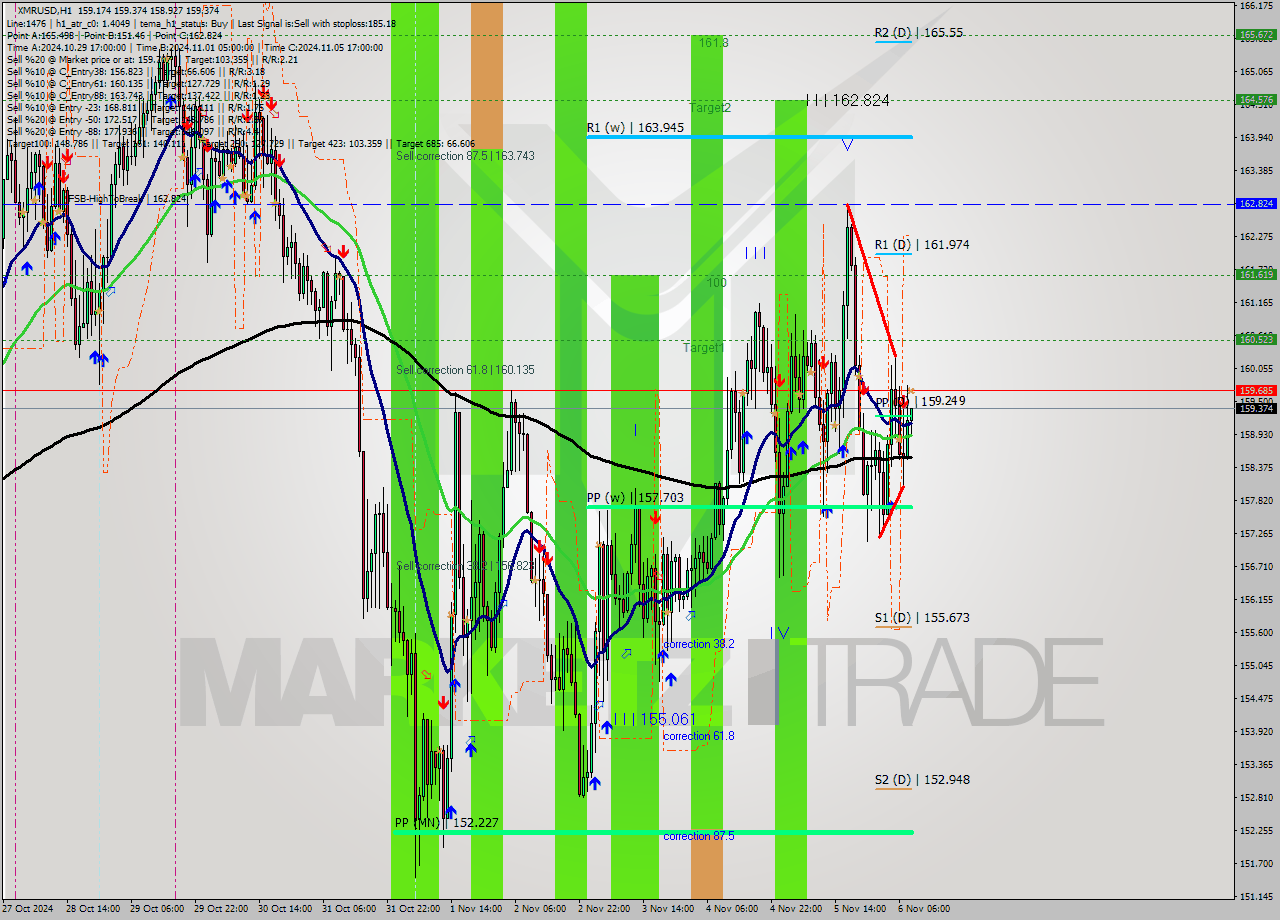Click the 'Sell correction 61.8 | 160.135' label
1280x920 pixels.
[x=465, y=370]
